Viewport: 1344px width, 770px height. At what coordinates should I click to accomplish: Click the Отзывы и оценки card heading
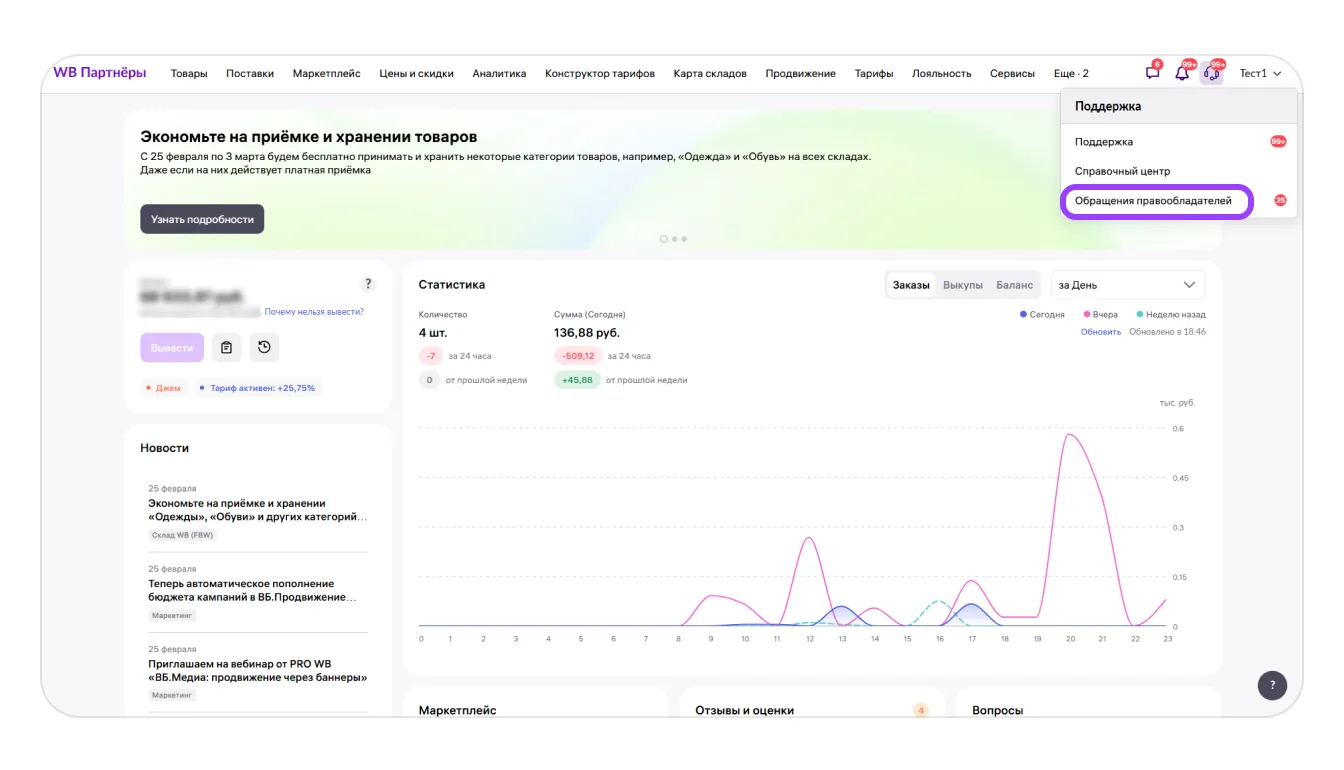[744, 710]
